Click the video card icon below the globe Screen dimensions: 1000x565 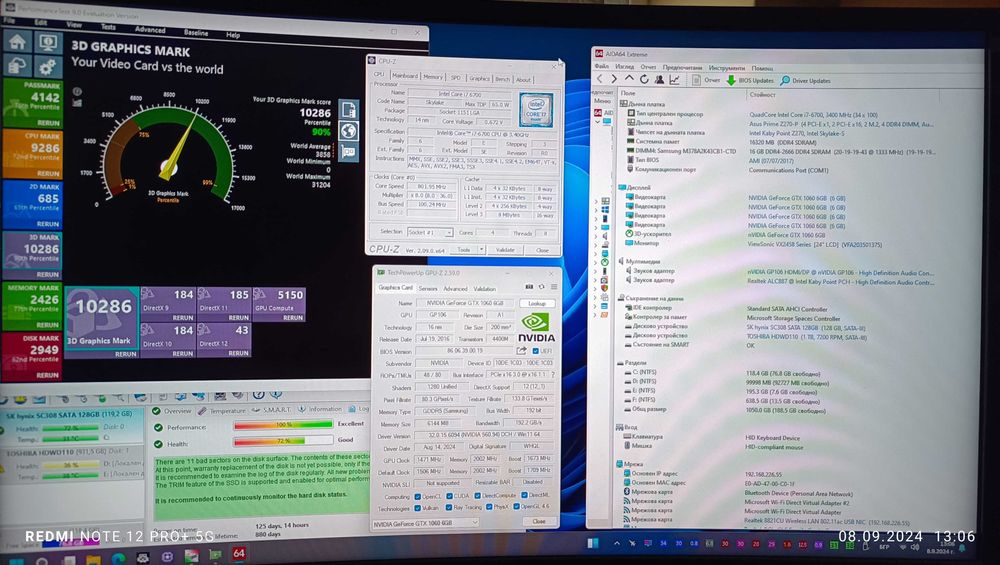click(x=348, y=152)
